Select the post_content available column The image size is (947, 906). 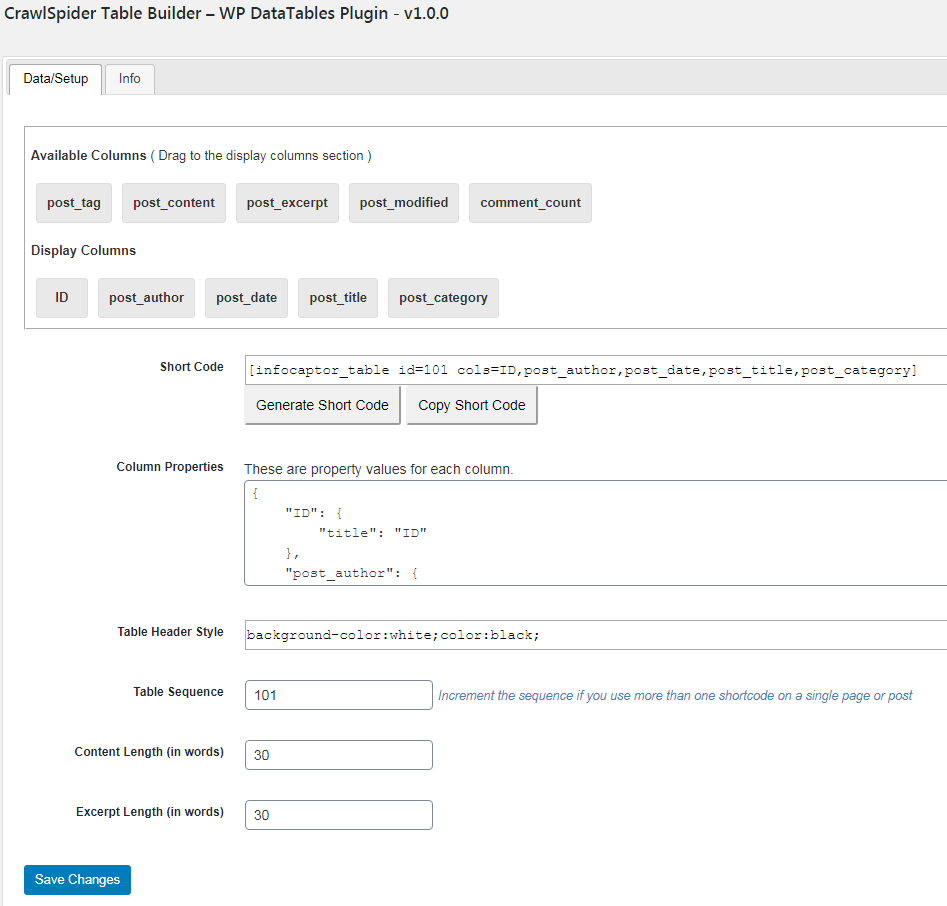pyautogui.click(x=173, y=202)
